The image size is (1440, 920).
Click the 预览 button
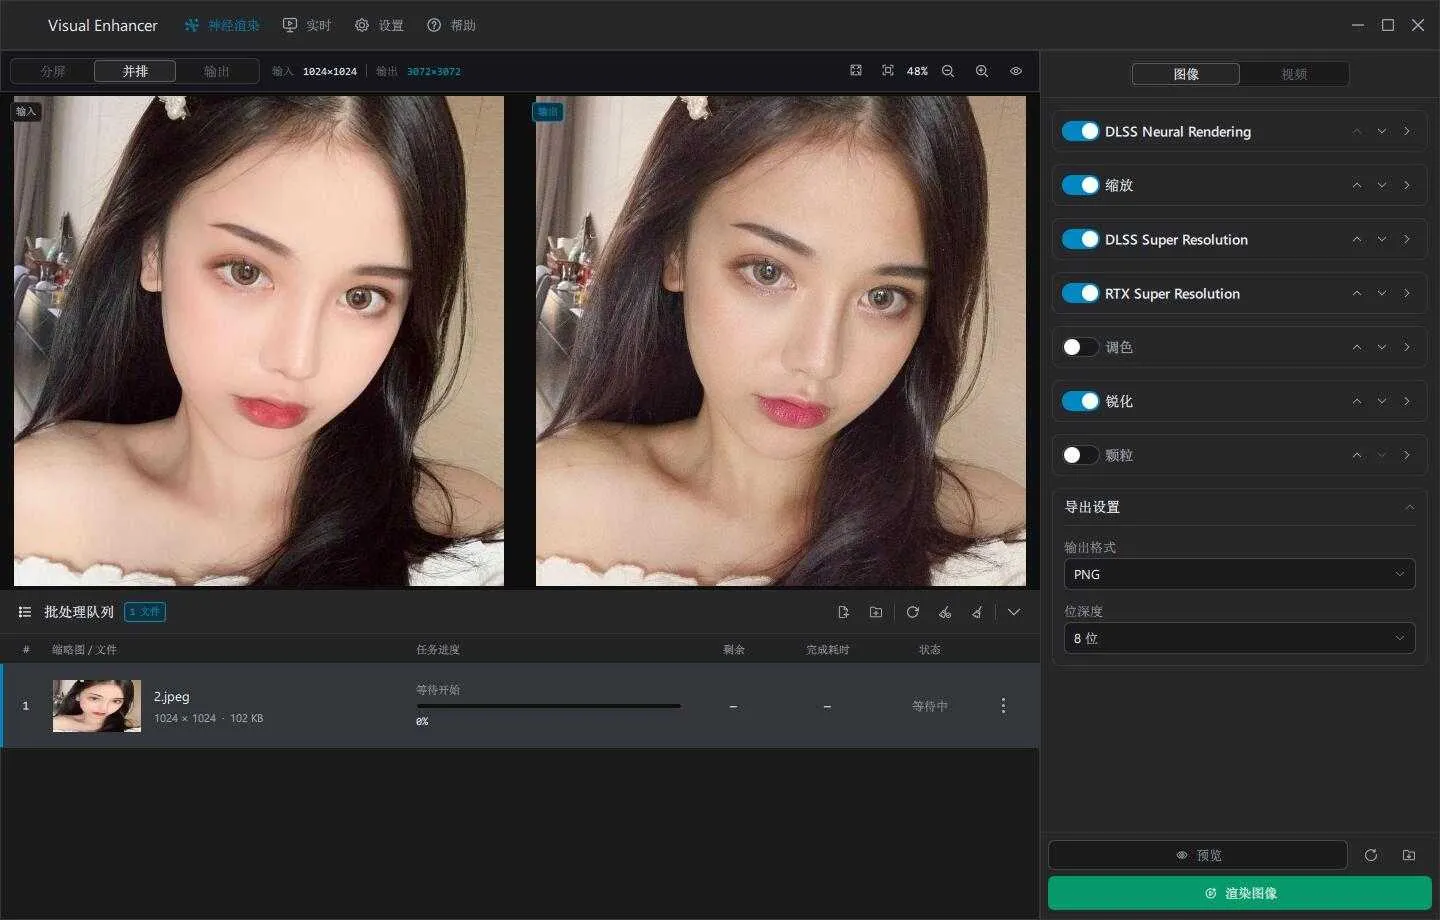[1198, 855]
